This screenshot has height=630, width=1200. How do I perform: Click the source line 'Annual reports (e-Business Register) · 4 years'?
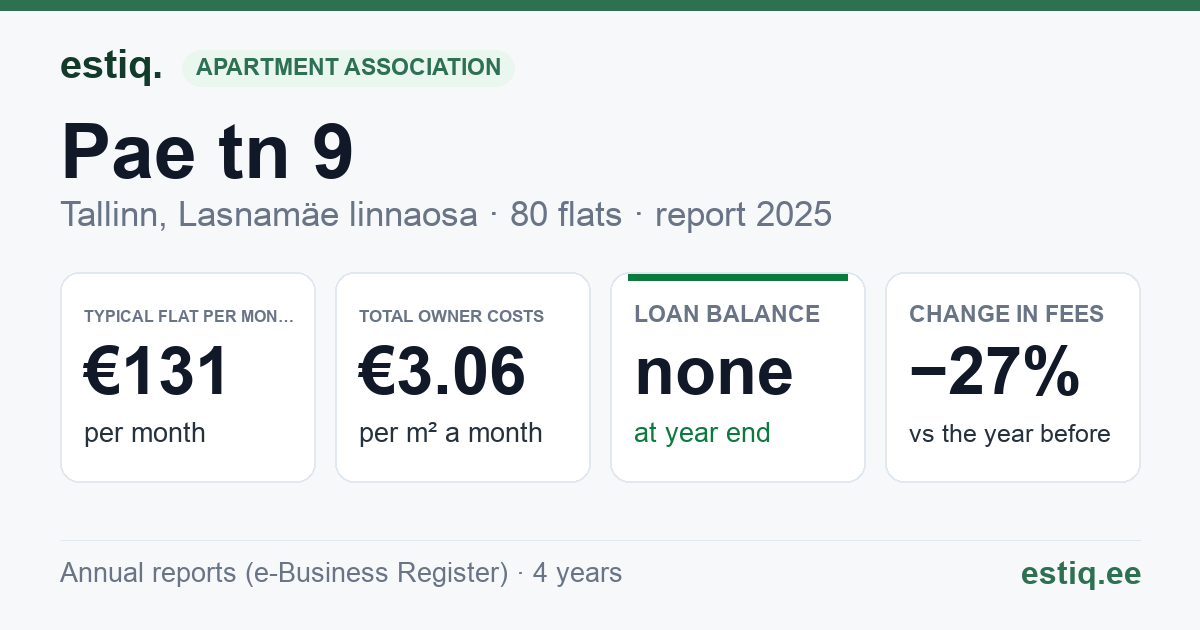coord(341,573)
